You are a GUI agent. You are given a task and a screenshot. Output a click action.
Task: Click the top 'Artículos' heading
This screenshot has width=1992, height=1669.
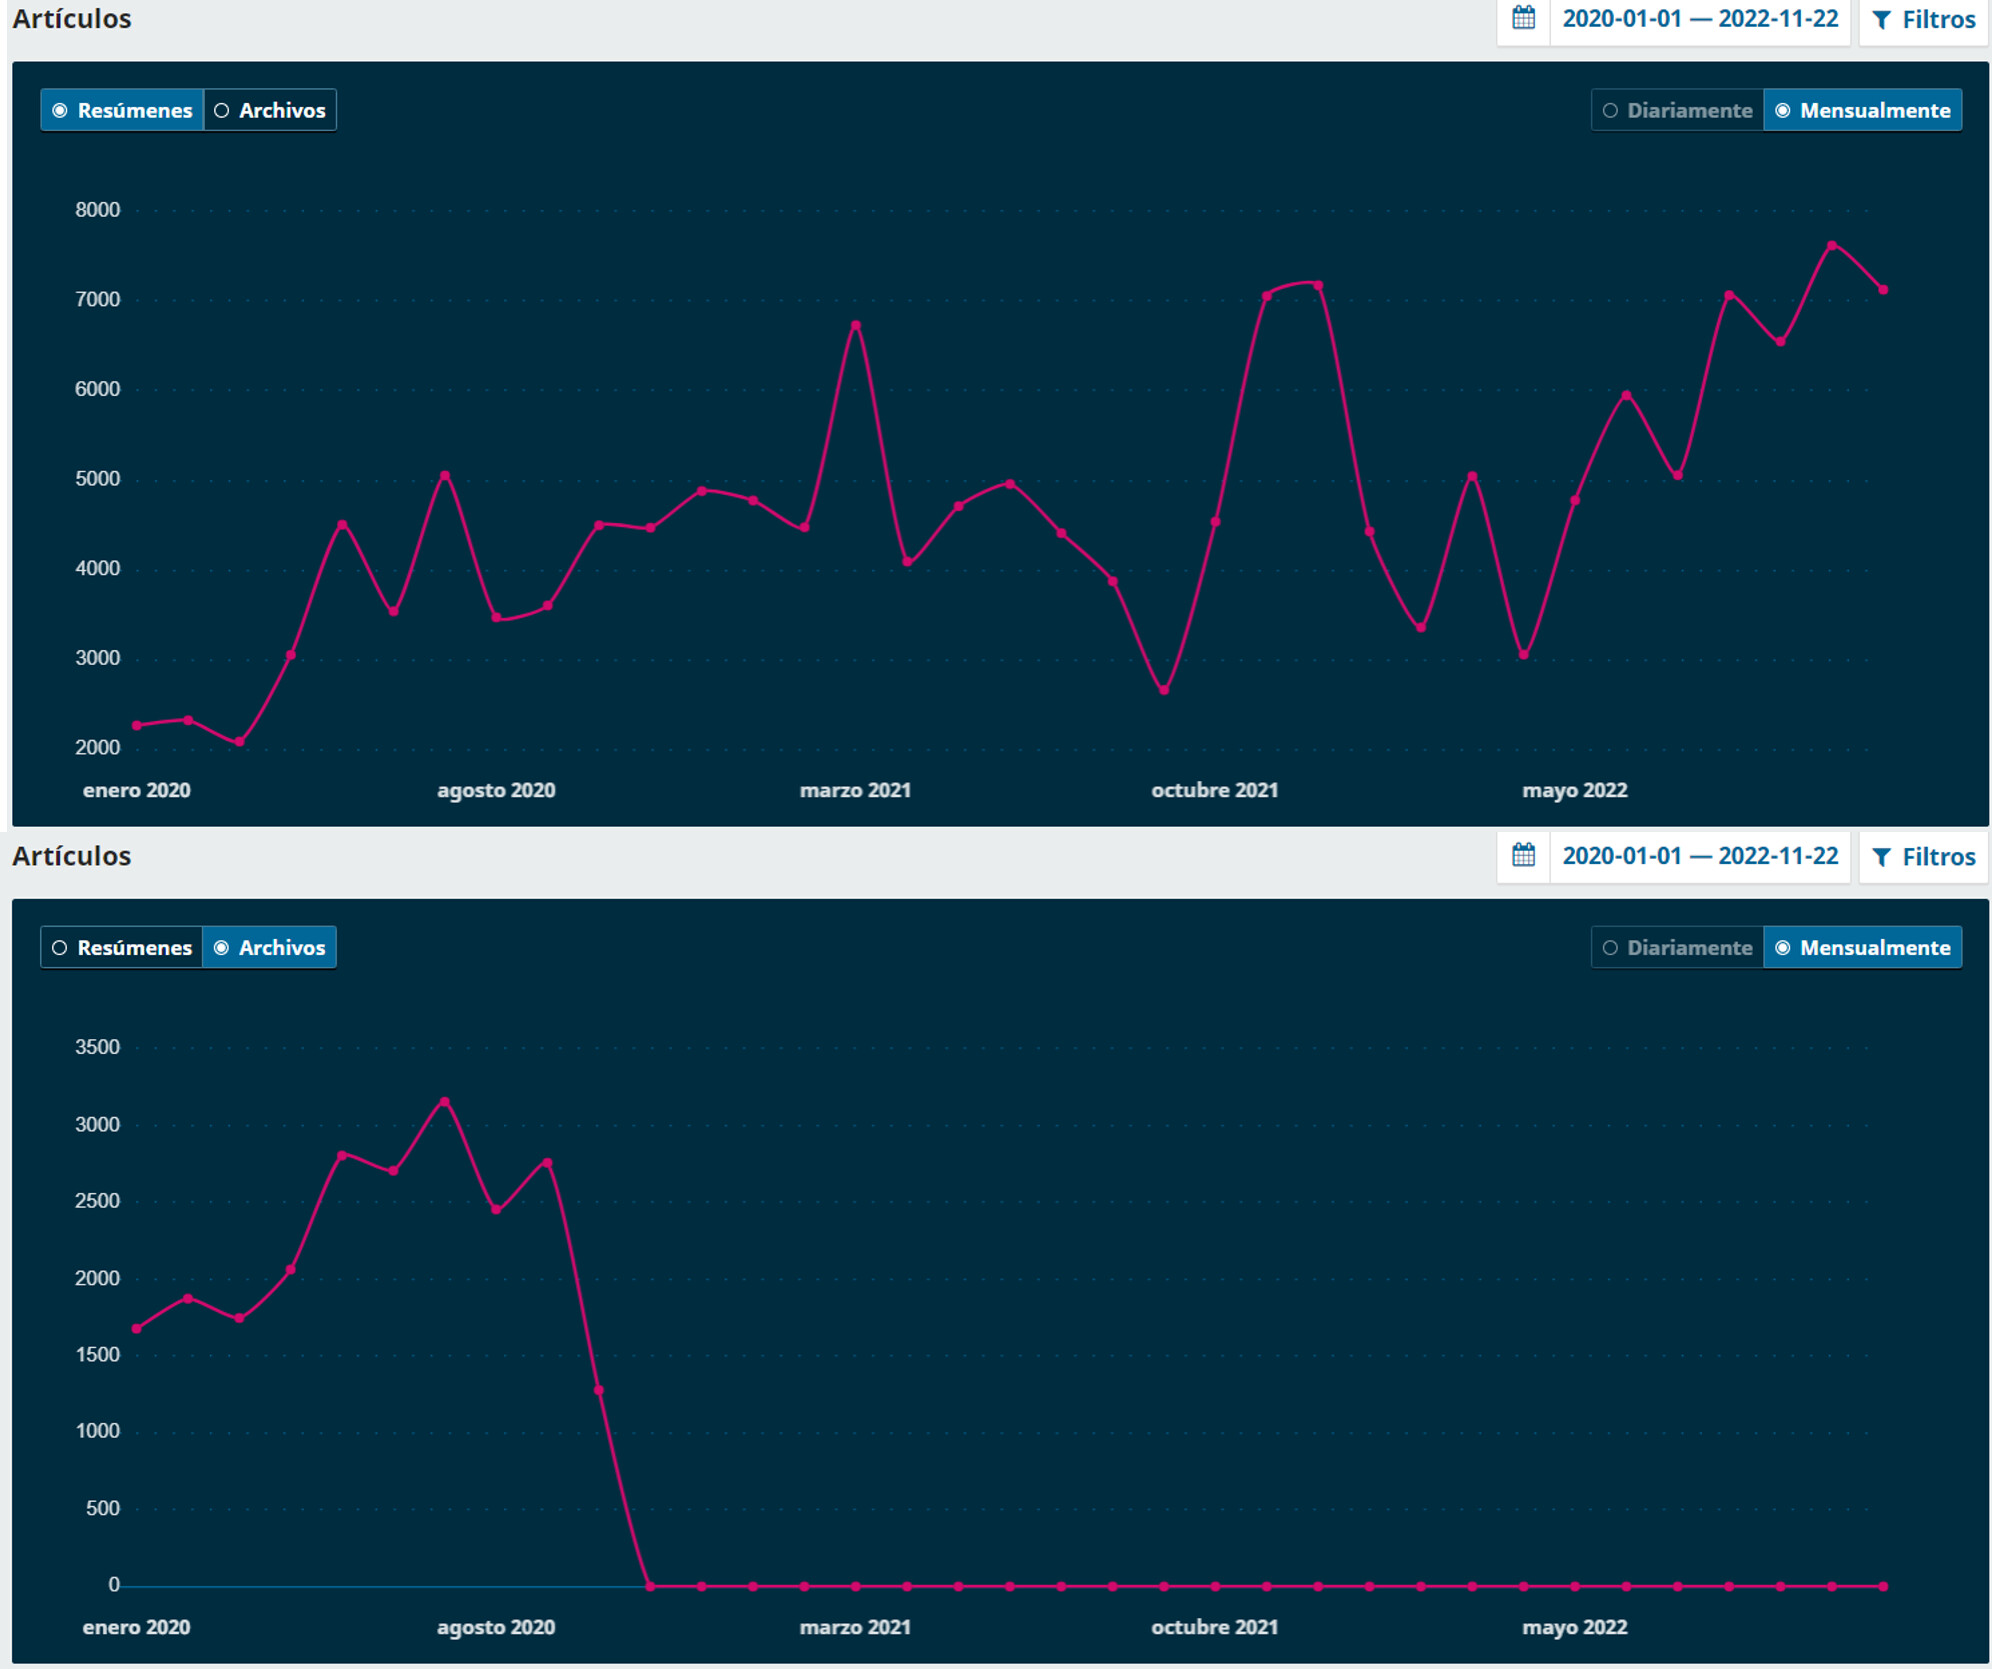point(72,18)
